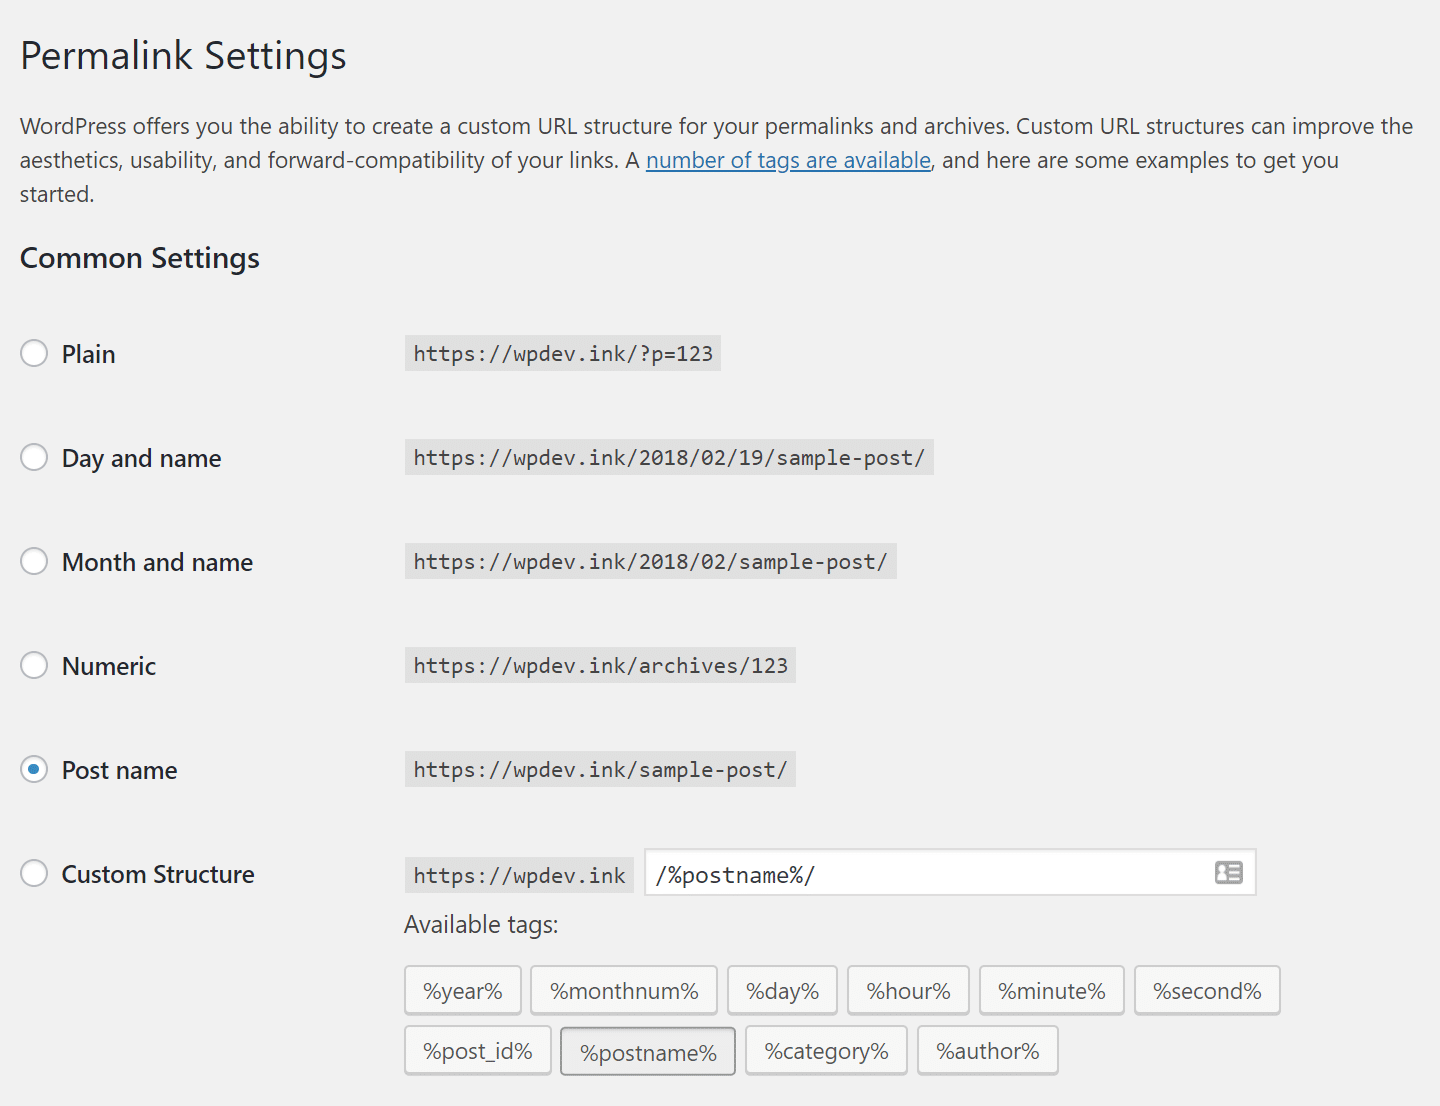The width and height of the screenshot is (1440, 1106).
Task: Click the selected %postname% tag button
Action: [x=647, y=1050]
